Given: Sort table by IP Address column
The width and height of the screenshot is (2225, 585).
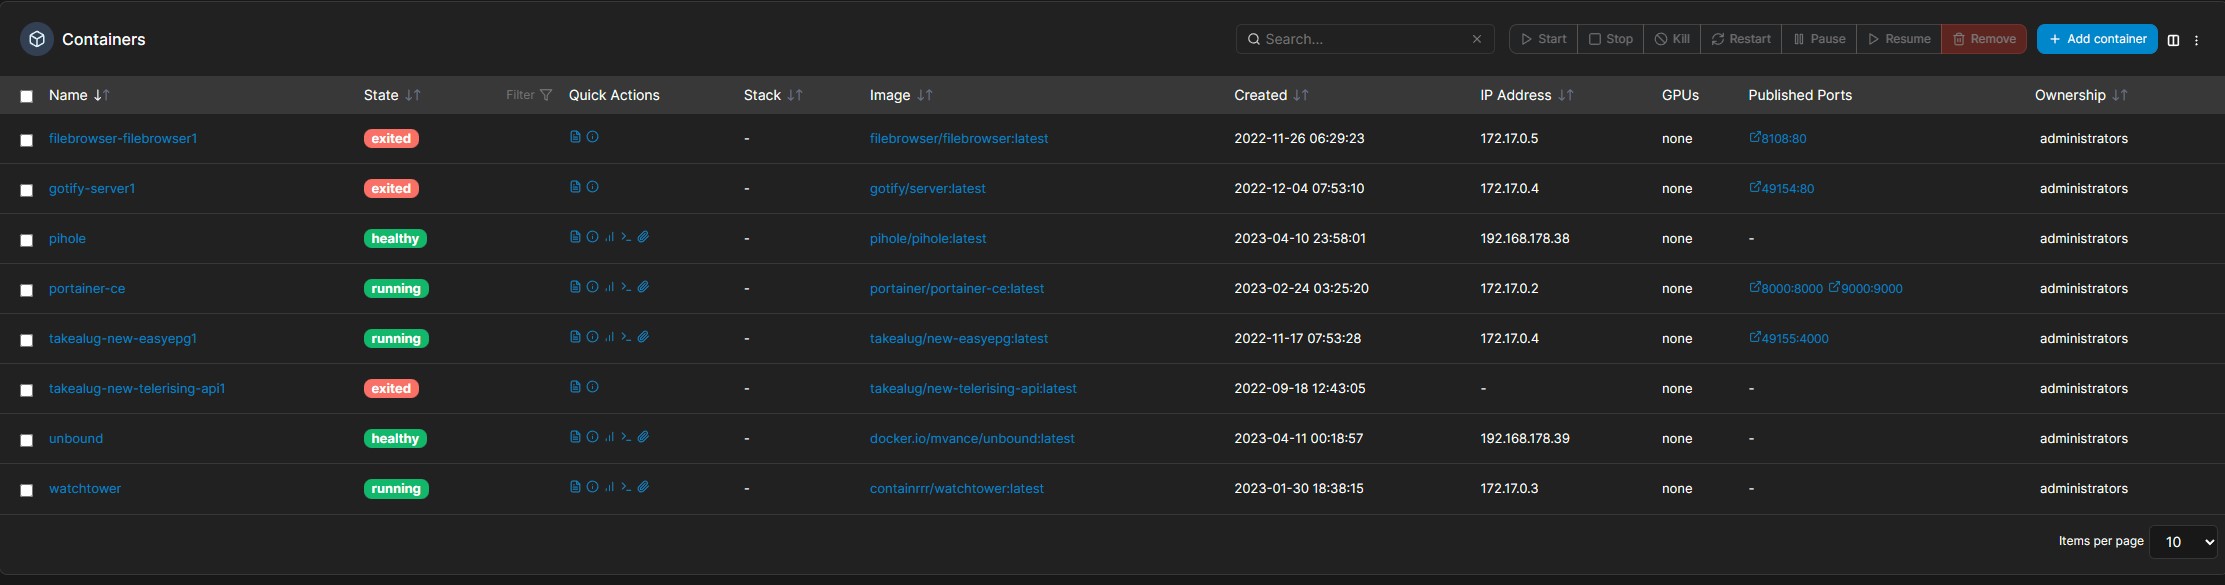Looking at the screenshot, I should pos(1527,95).
